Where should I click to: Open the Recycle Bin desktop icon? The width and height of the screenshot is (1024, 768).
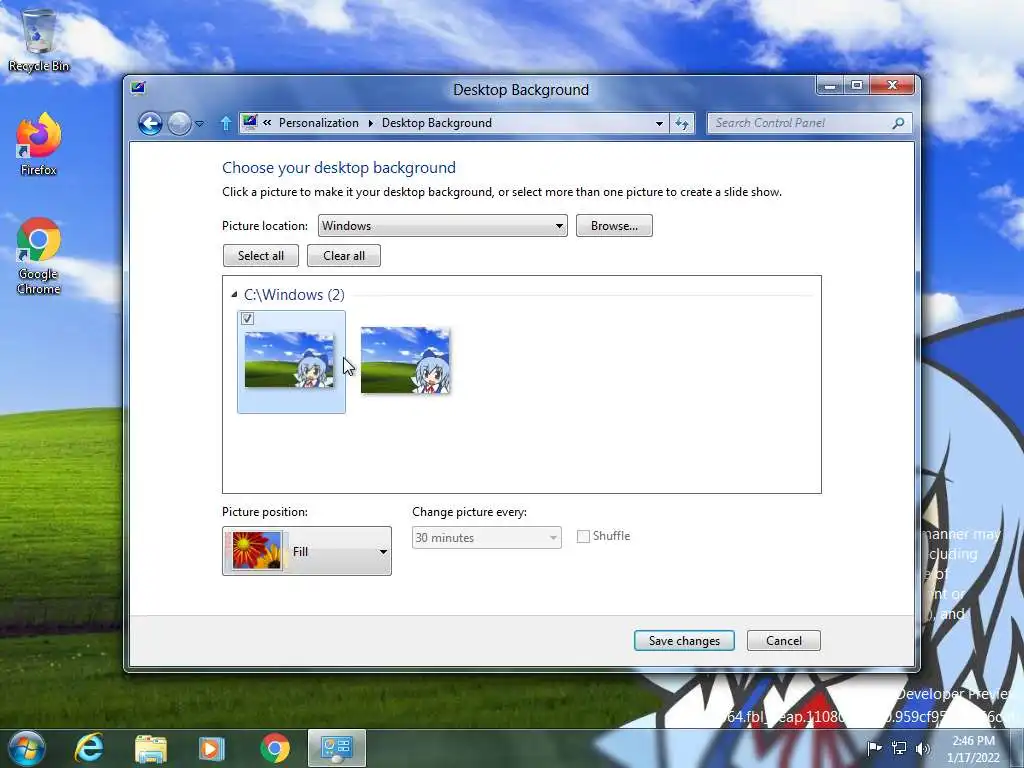(x=39, y=40)
